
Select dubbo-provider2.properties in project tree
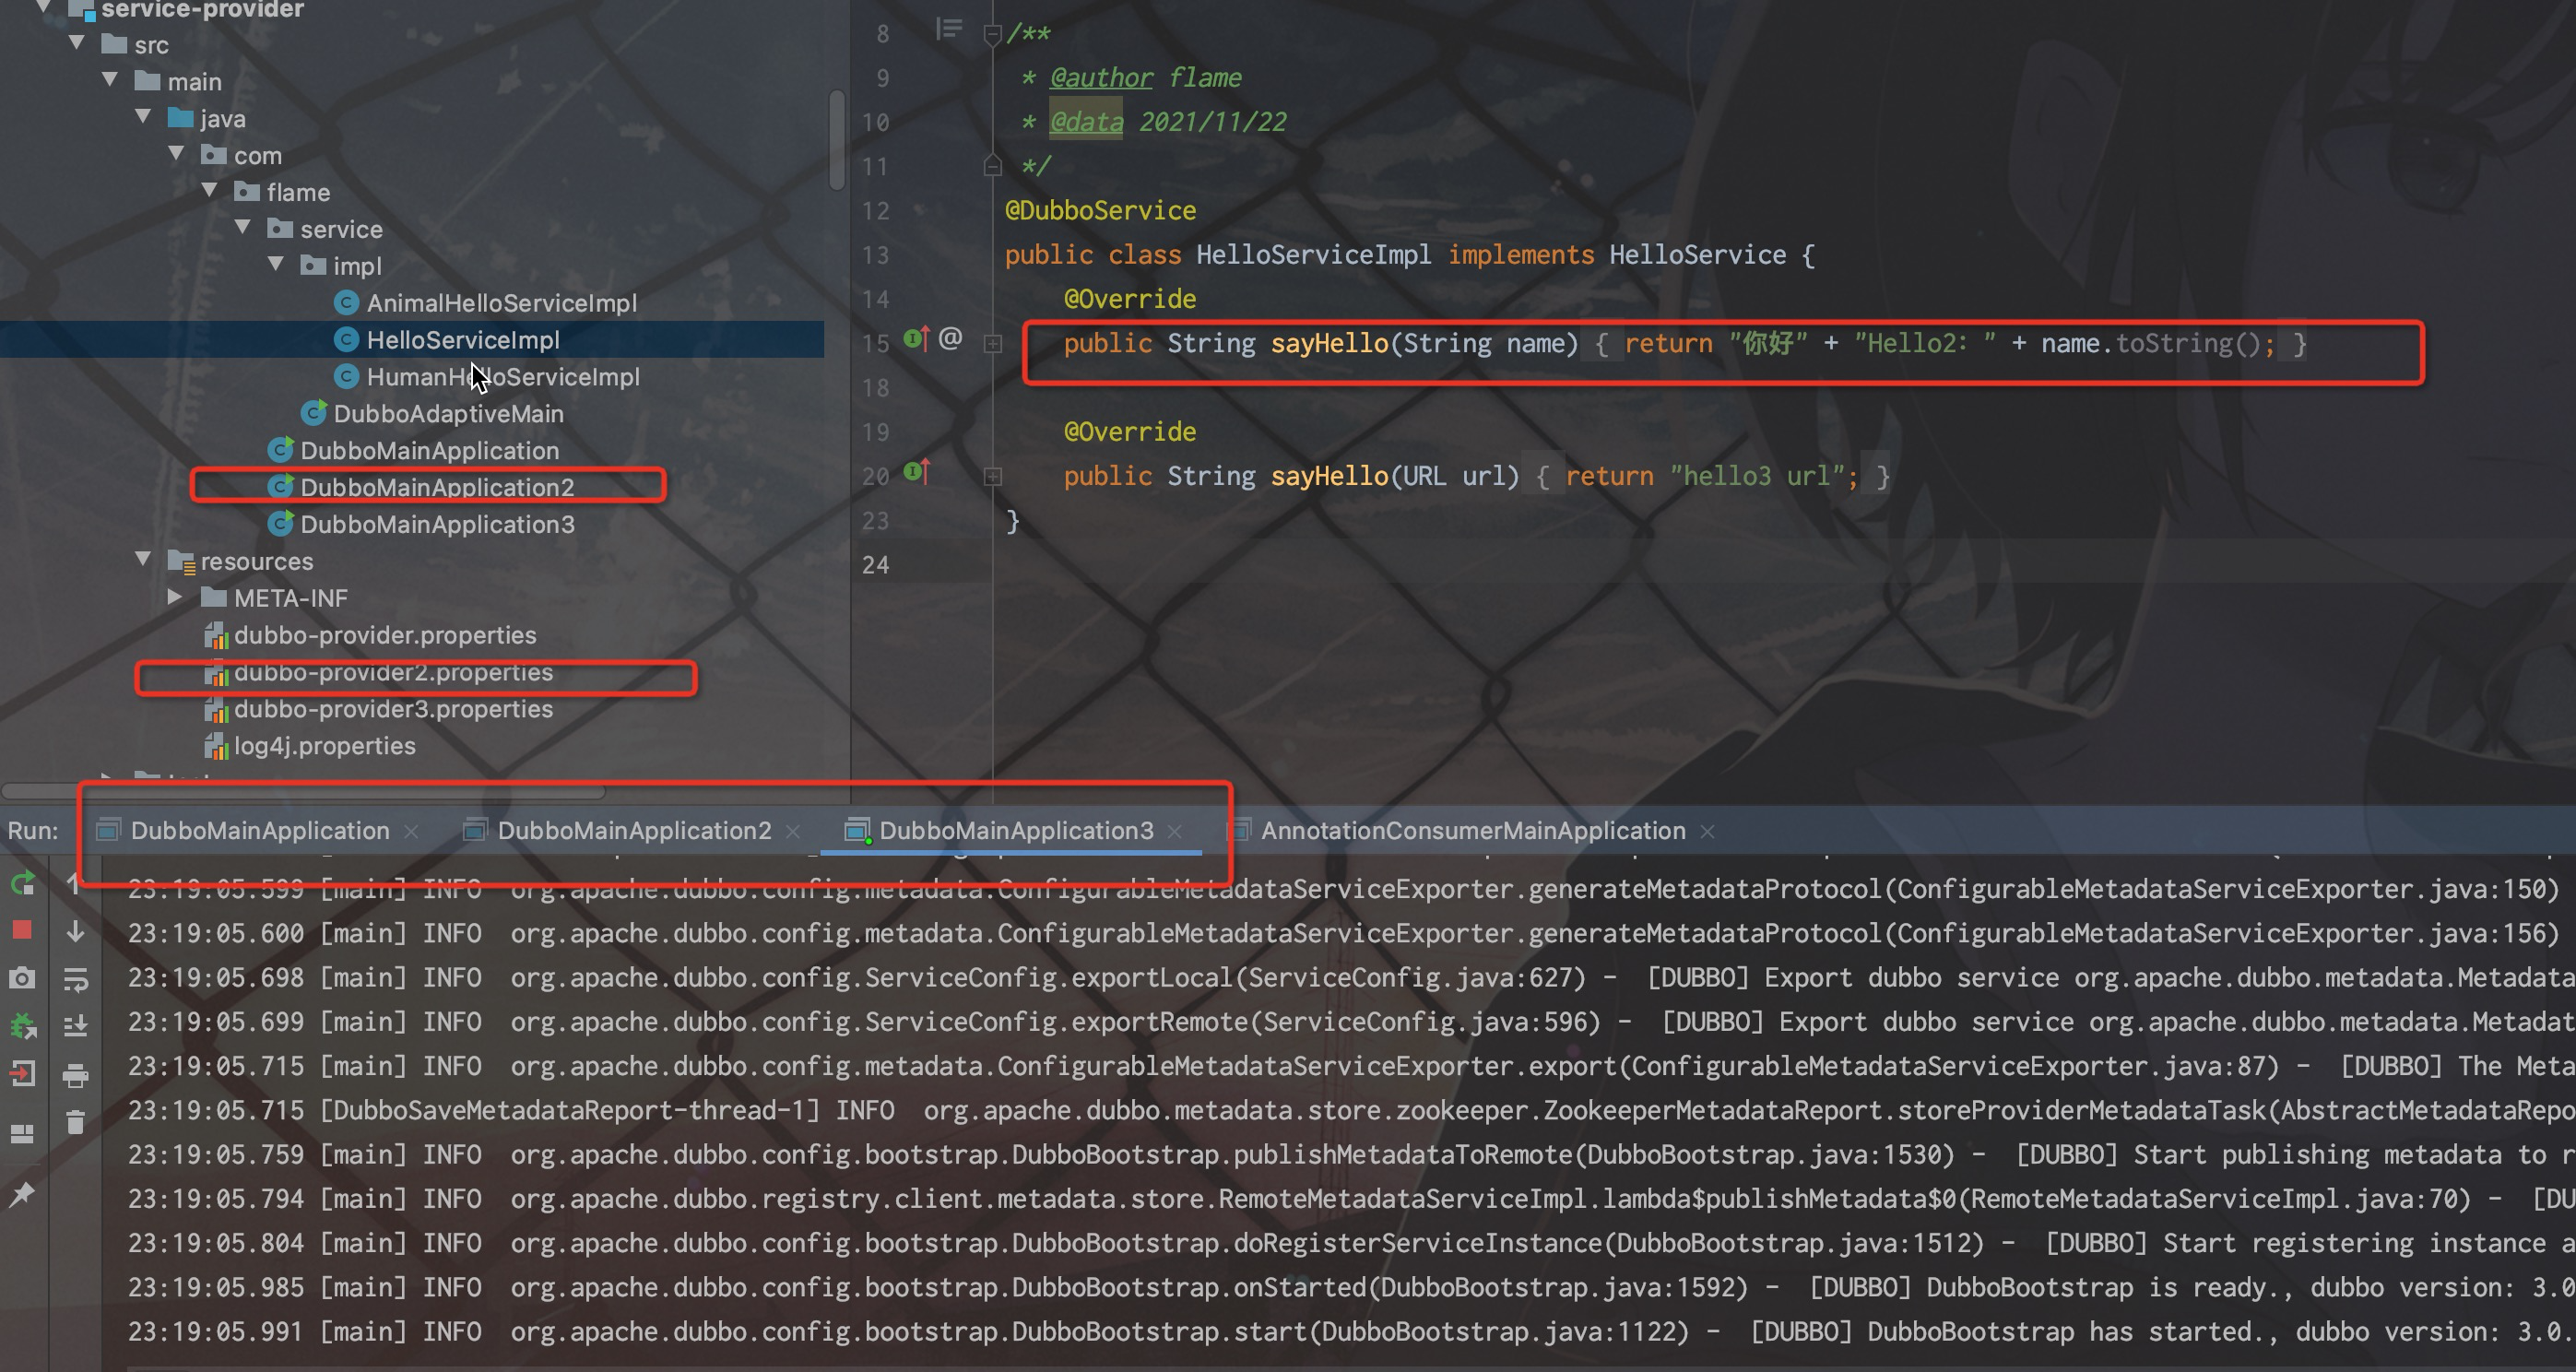pyautogui.click(x=392, y=672)
